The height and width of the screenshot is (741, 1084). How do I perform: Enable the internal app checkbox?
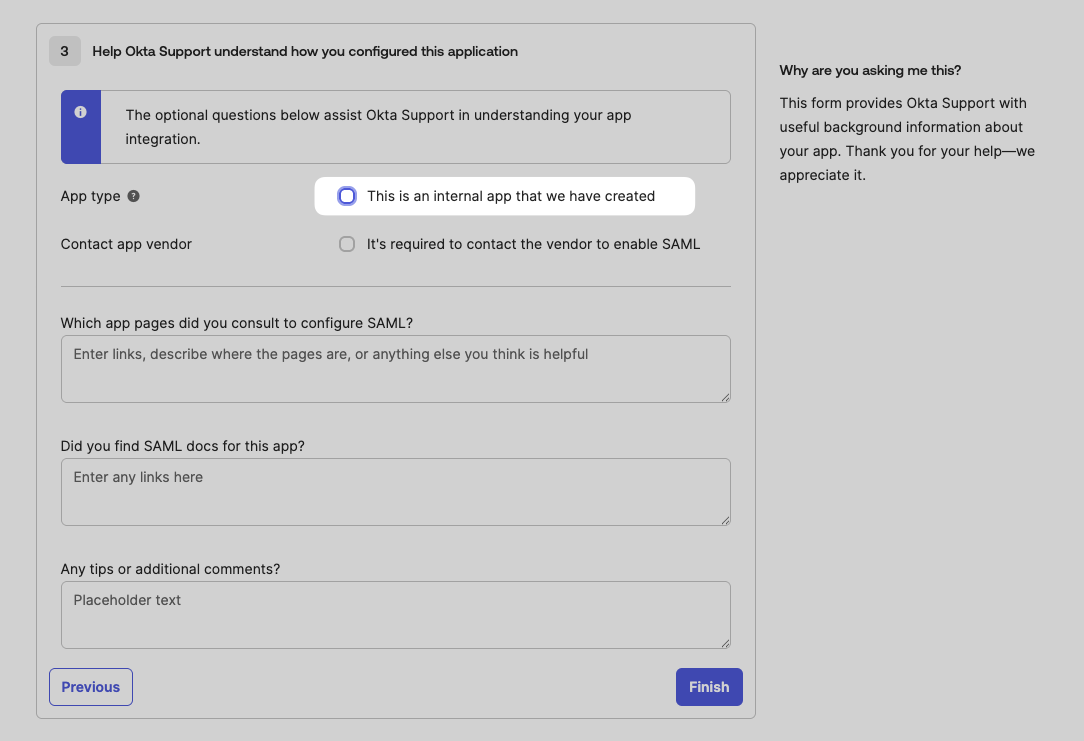347,196
